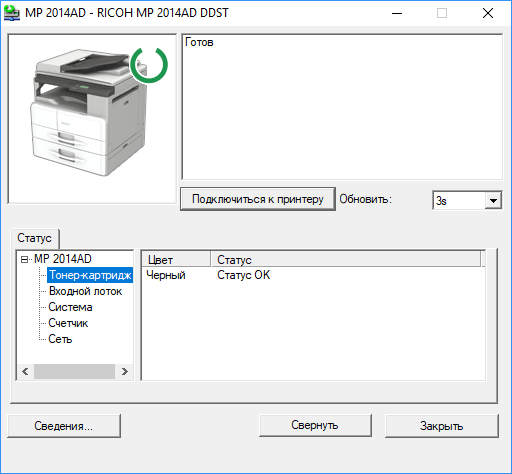Click the Цвет column header

[x=176, y=259]
